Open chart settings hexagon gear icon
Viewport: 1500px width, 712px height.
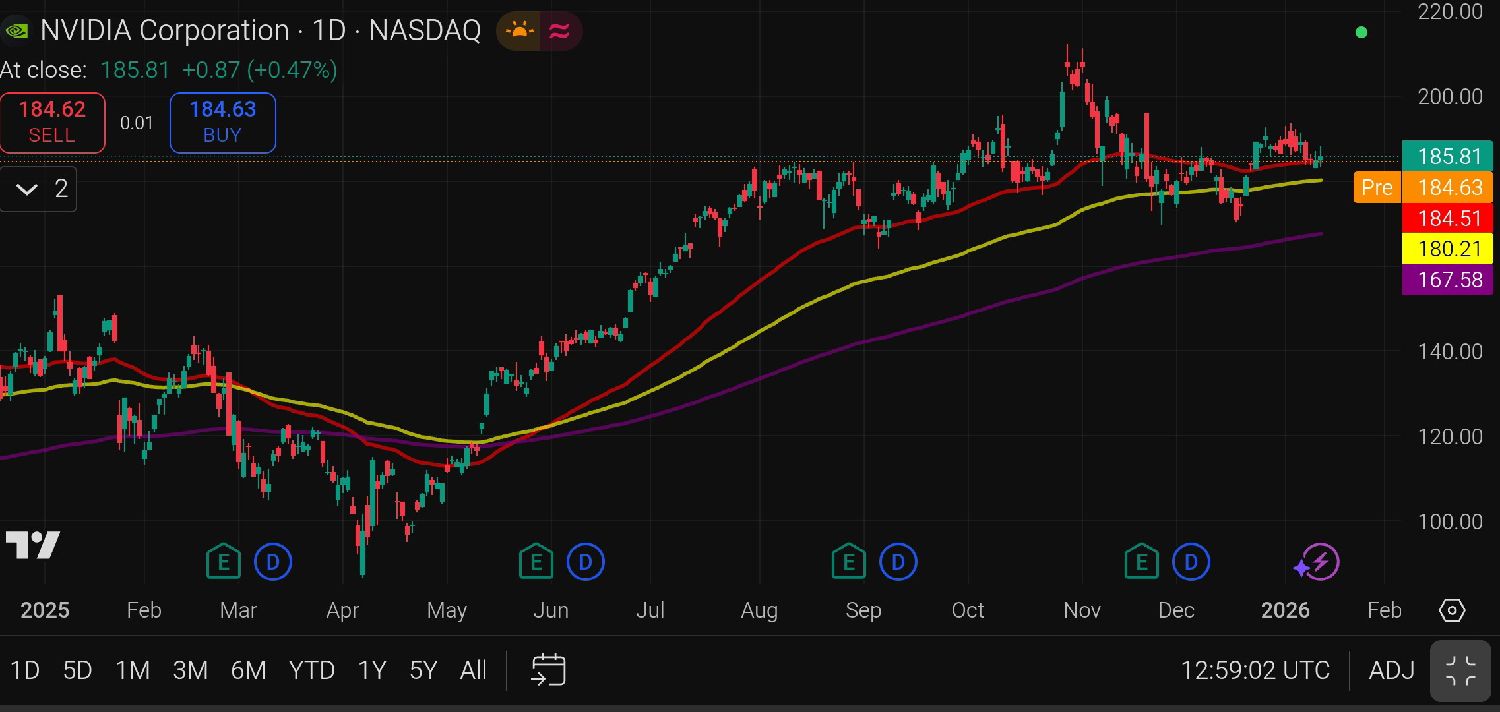tap(1452, 610)
